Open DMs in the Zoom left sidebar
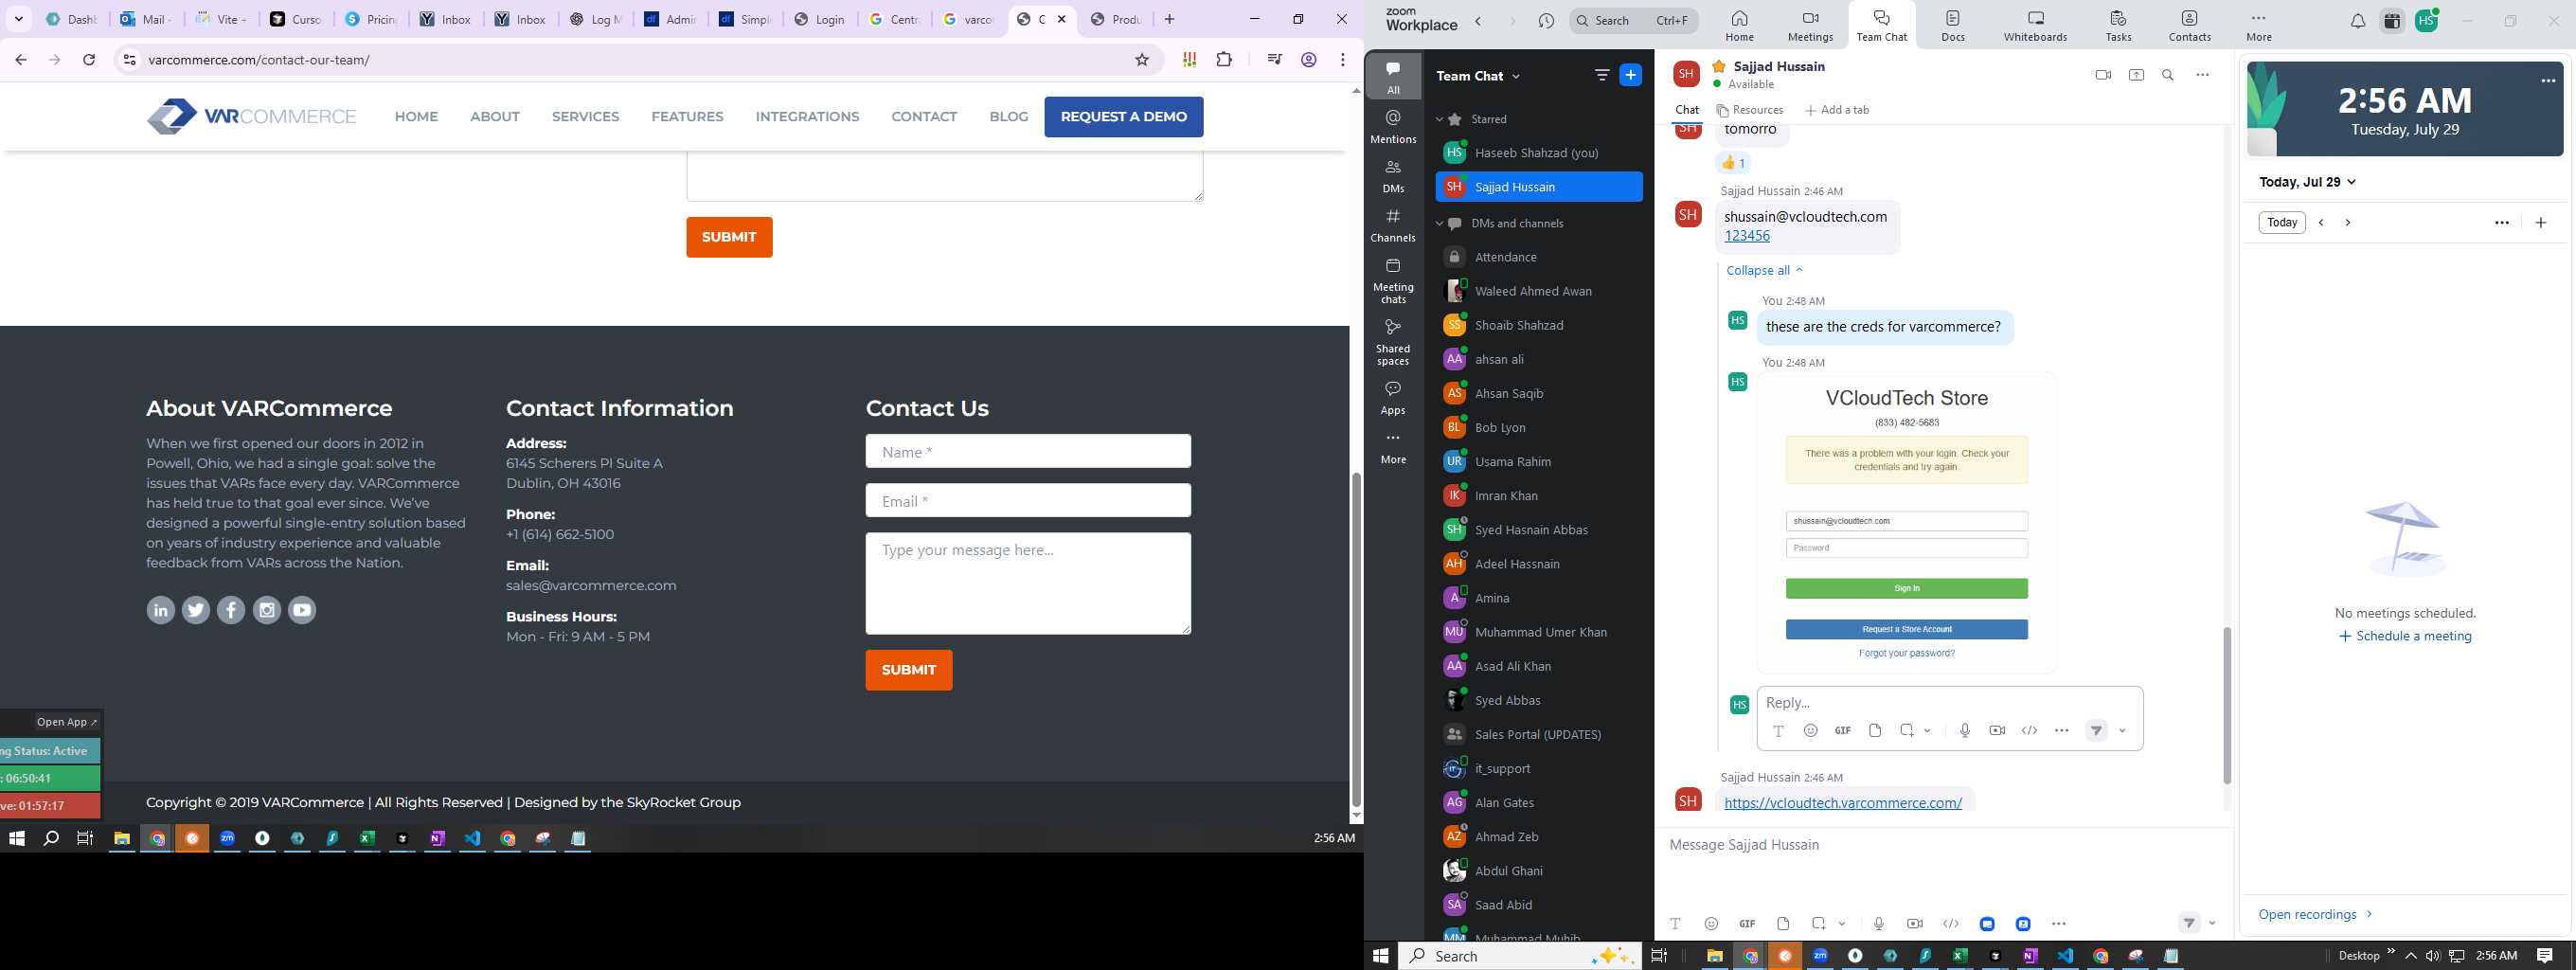 1393,176
